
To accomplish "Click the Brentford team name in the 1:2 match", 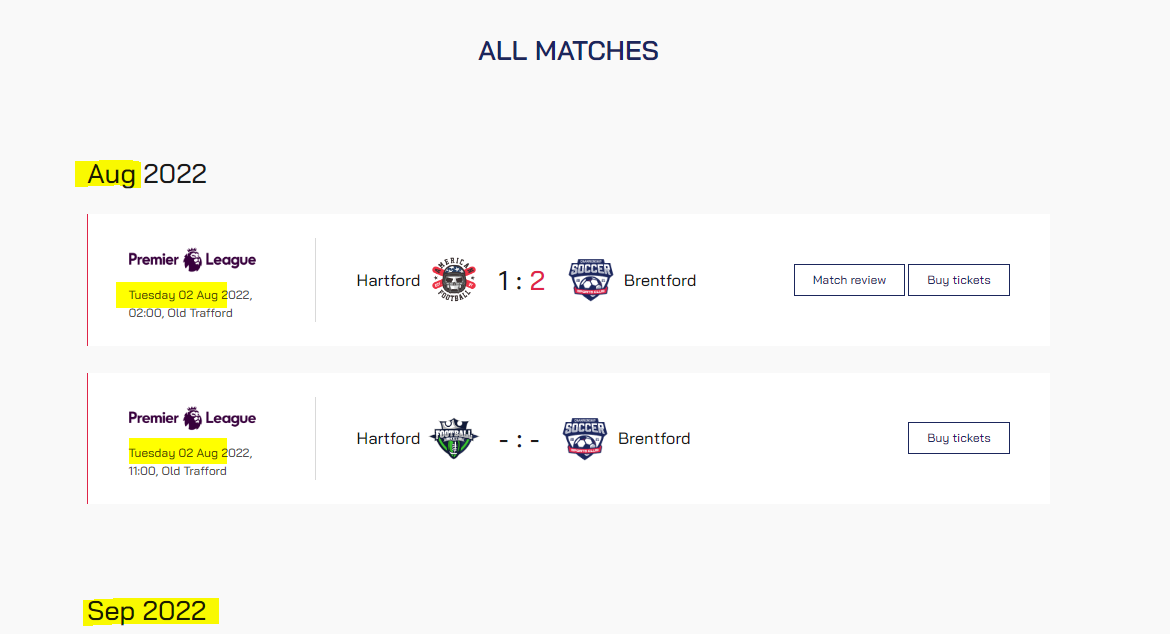I will pos(660,280).
